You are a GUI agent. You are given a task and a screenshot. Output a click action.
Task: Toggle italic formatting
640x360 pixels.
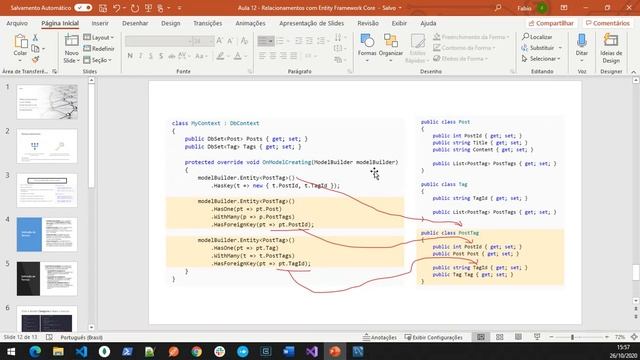tap(140, 56)
